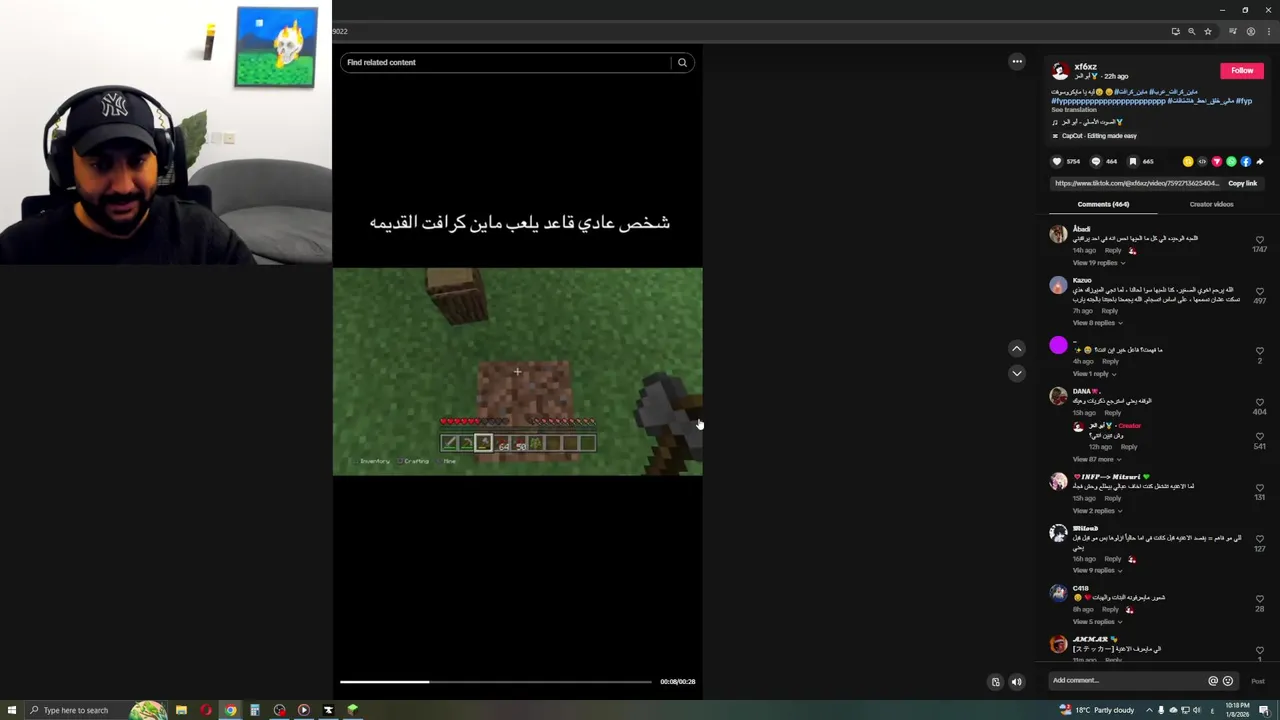Like the video with the heart icon
The width and height of the screenshot is (1280, 720).
[1057, 161]
